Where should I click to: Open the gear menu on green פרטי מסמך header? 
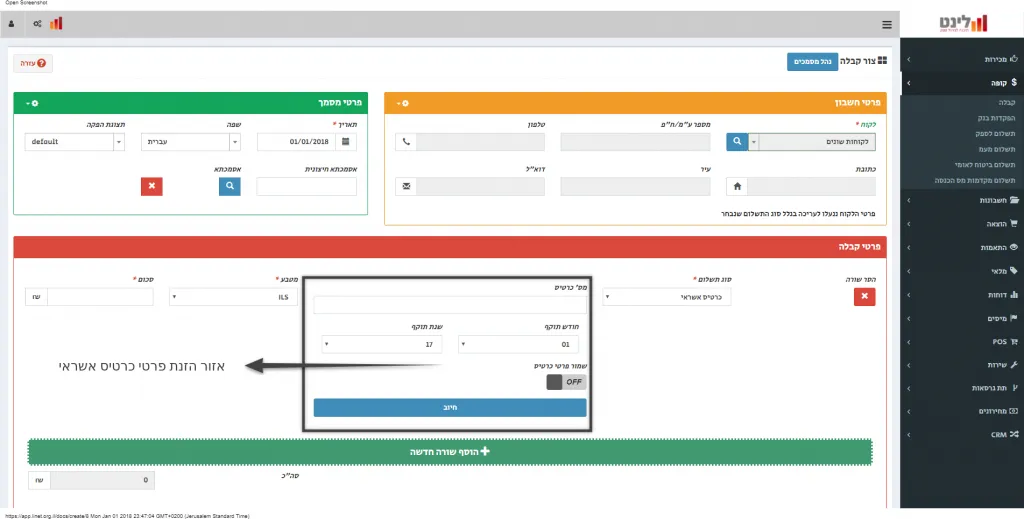click(32, 103)
